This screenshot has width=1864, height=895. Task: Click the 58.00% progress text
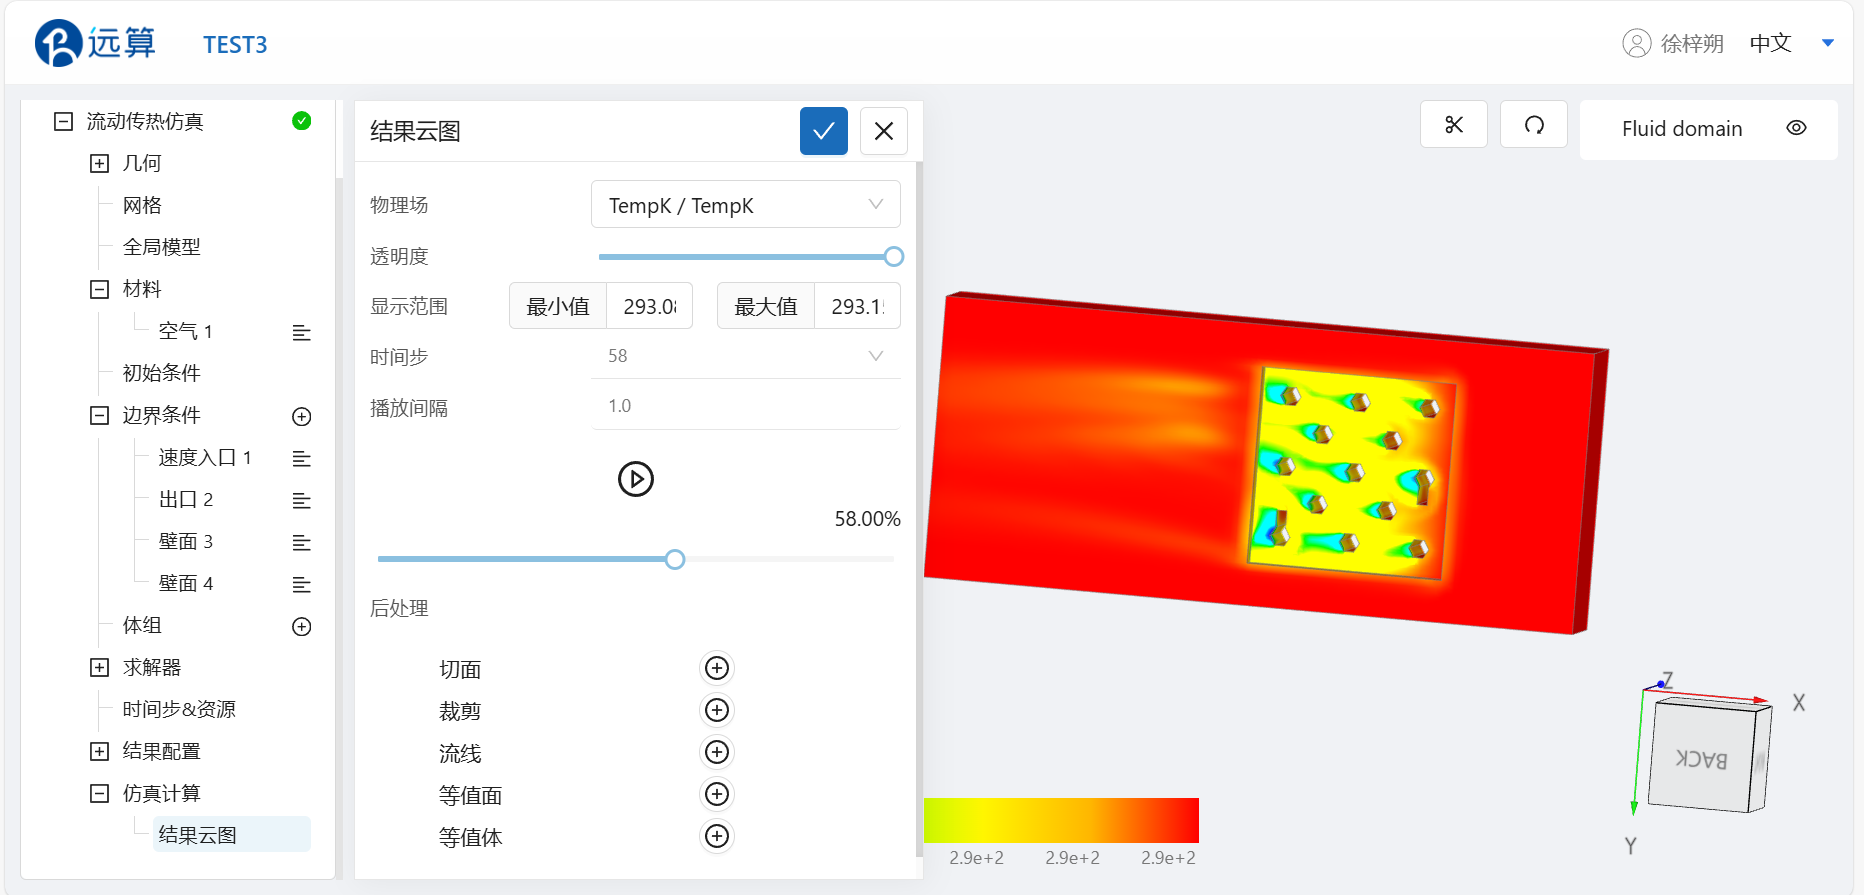867,518
